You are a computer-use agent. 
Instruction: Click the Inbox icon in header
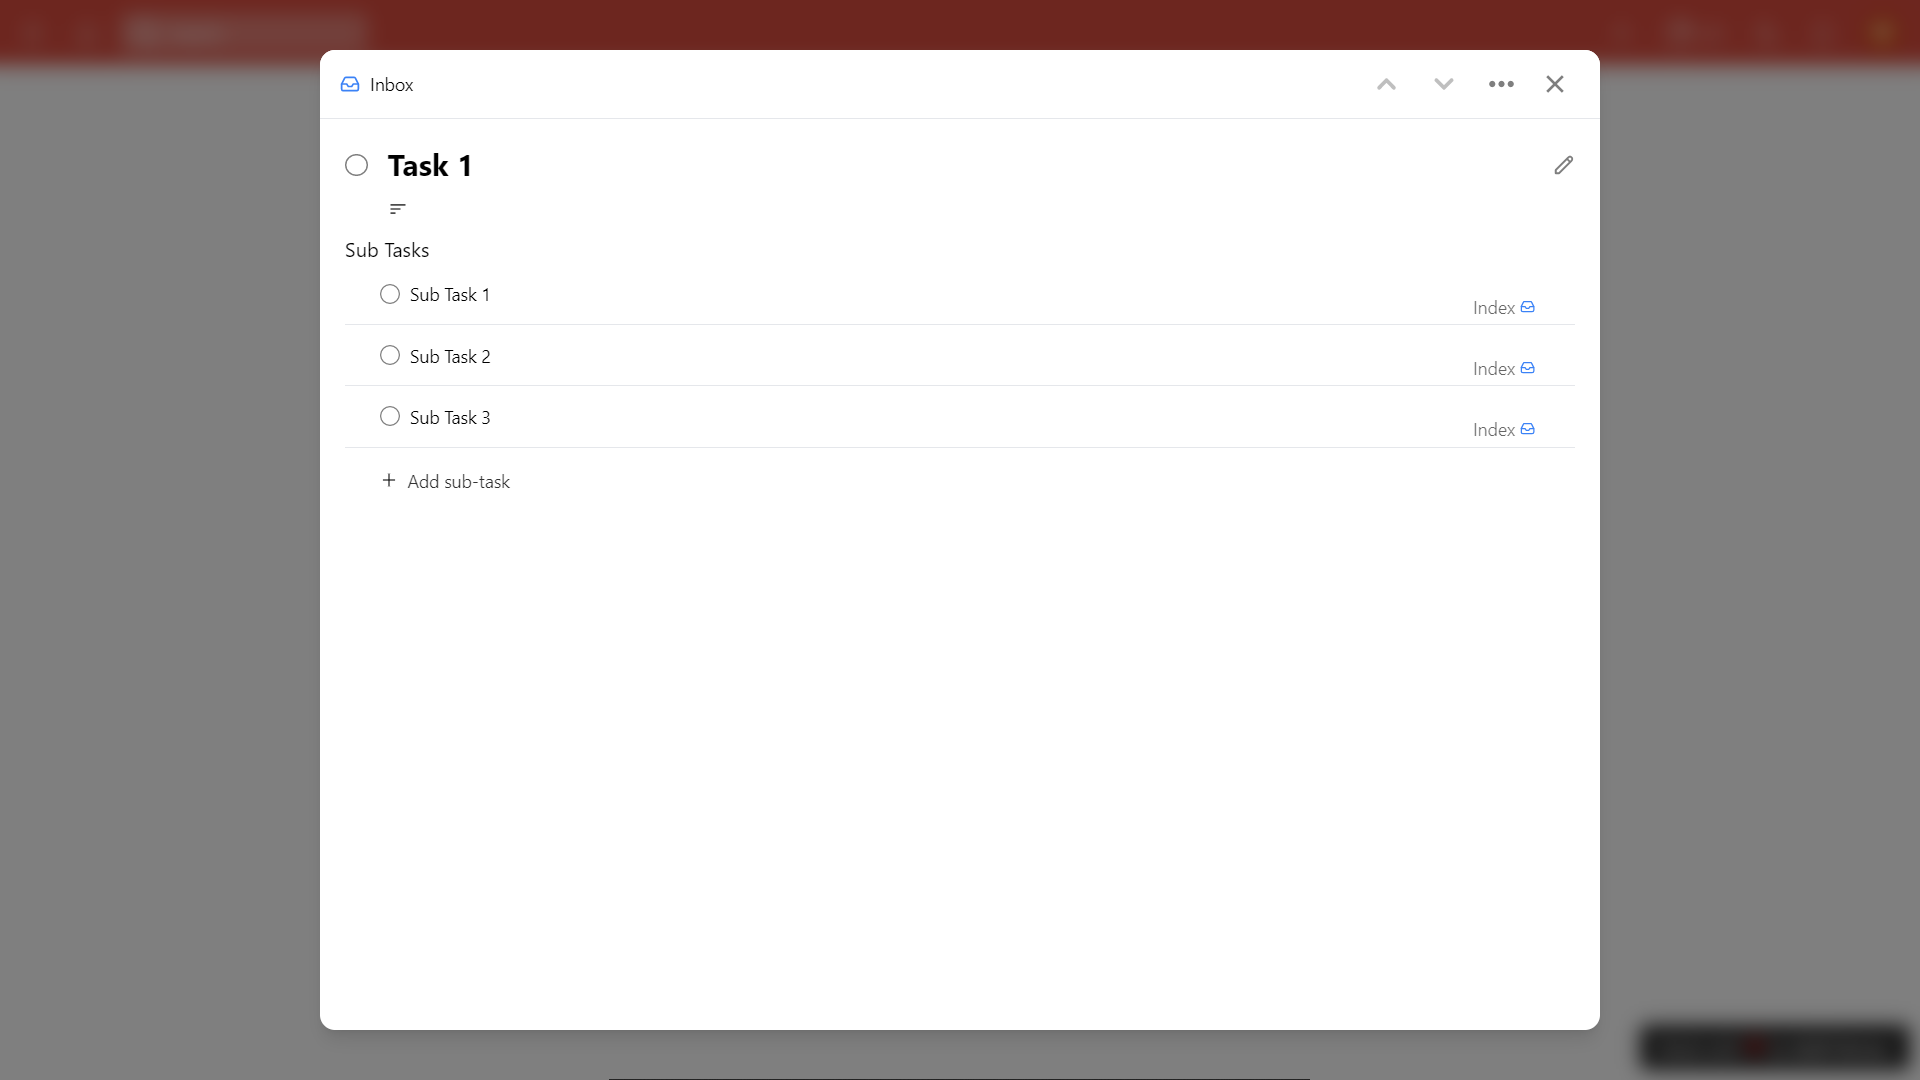coord(350,84)
